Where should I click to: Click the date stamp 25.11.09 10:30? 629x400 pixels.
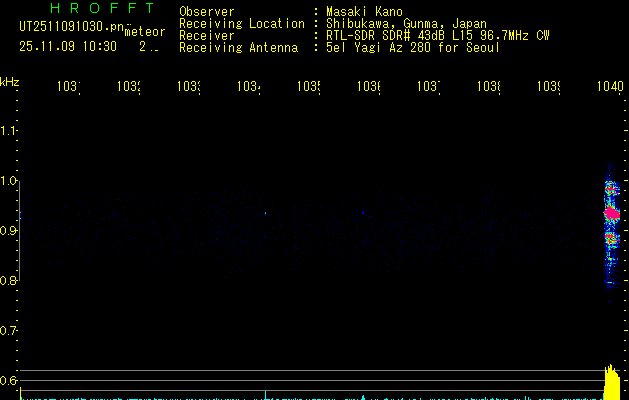pos(68,47)
